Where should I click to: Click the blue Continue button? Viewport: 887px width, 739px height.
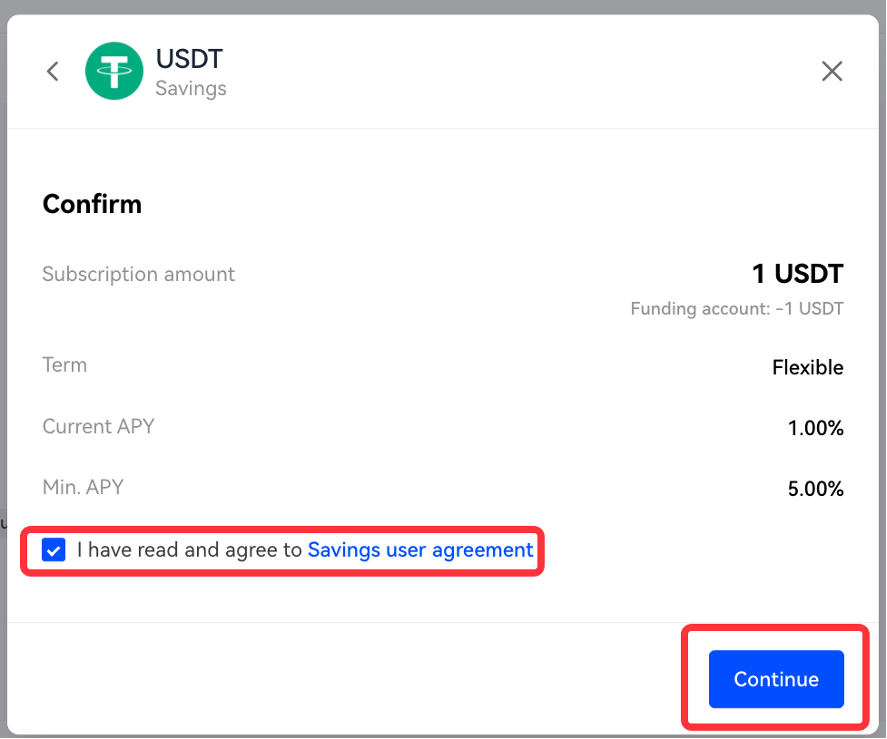776,678
